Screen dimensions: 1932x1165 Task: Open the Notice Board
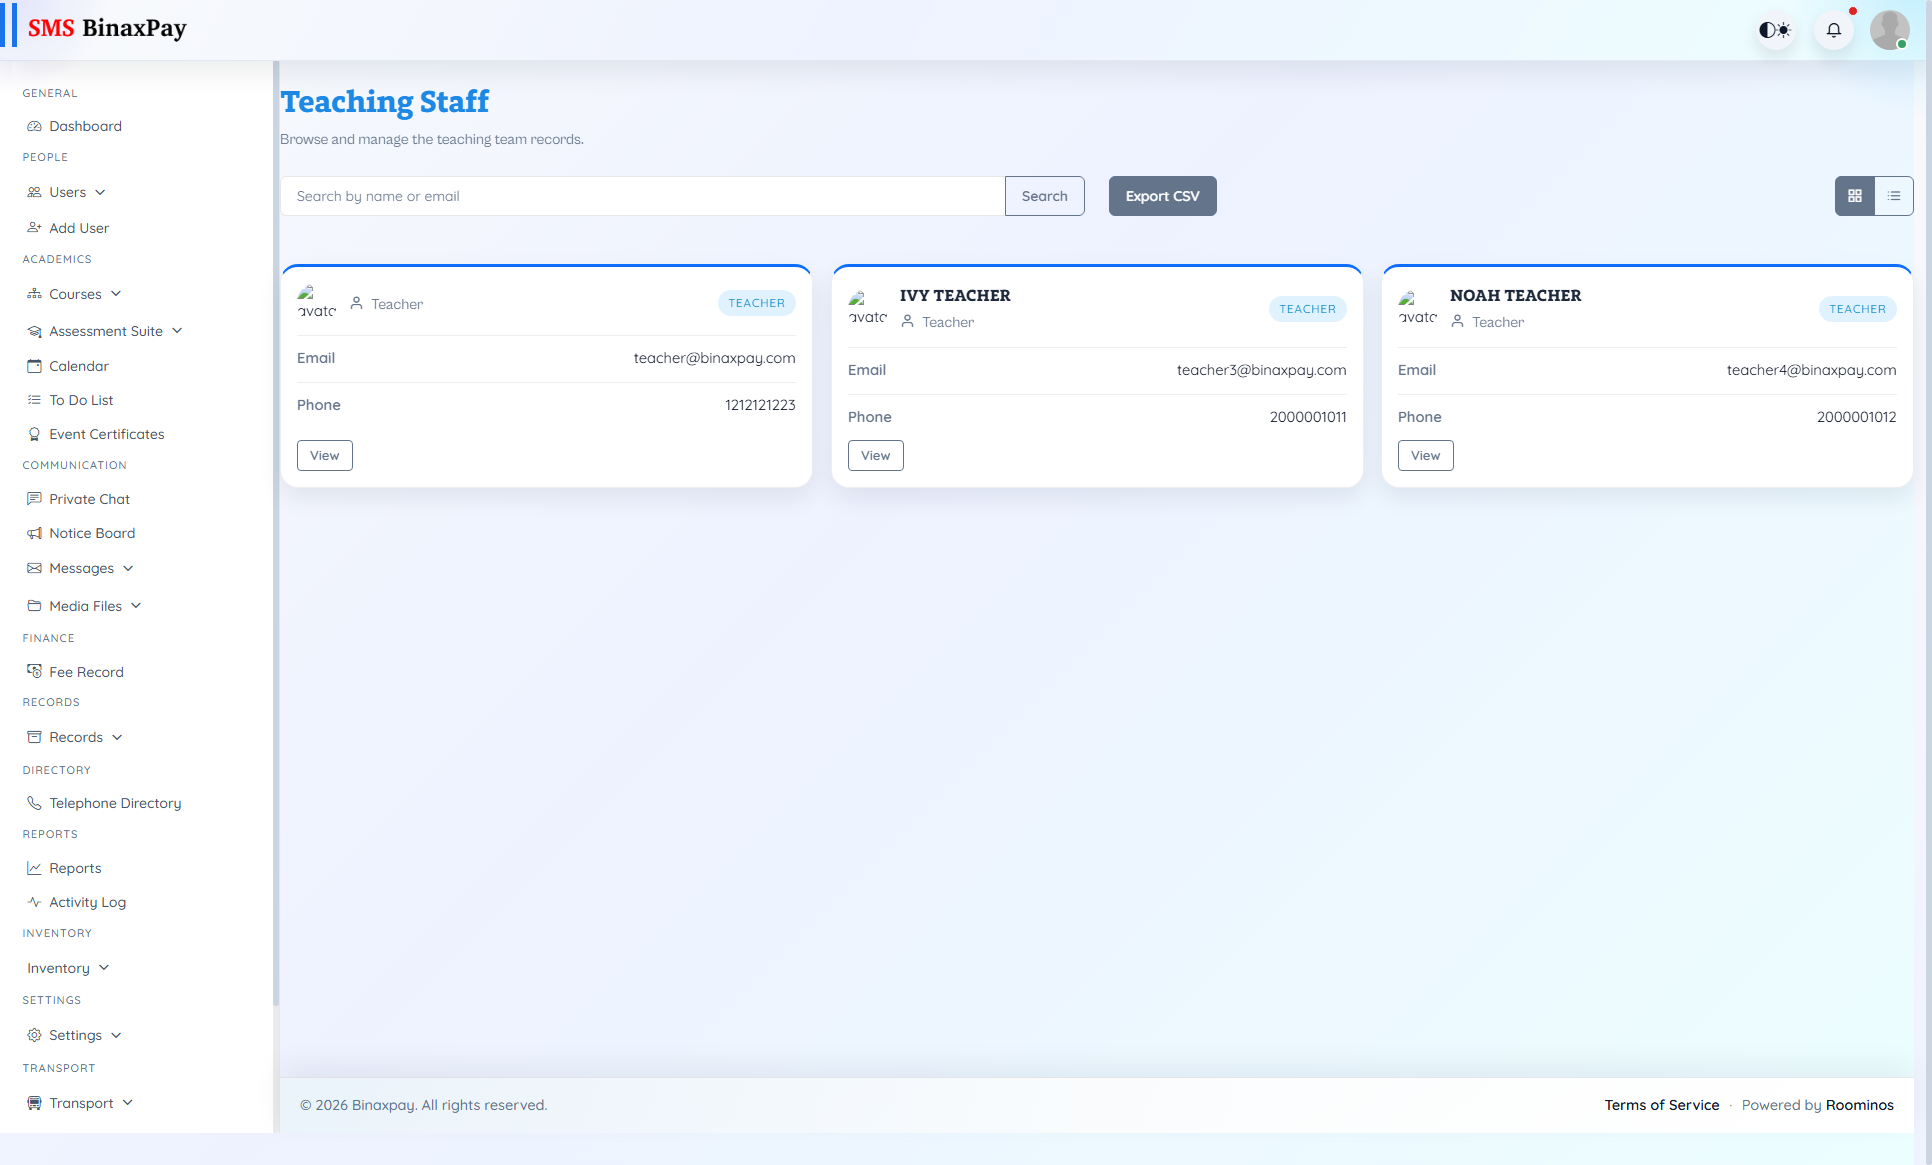[x=92, y=533]
